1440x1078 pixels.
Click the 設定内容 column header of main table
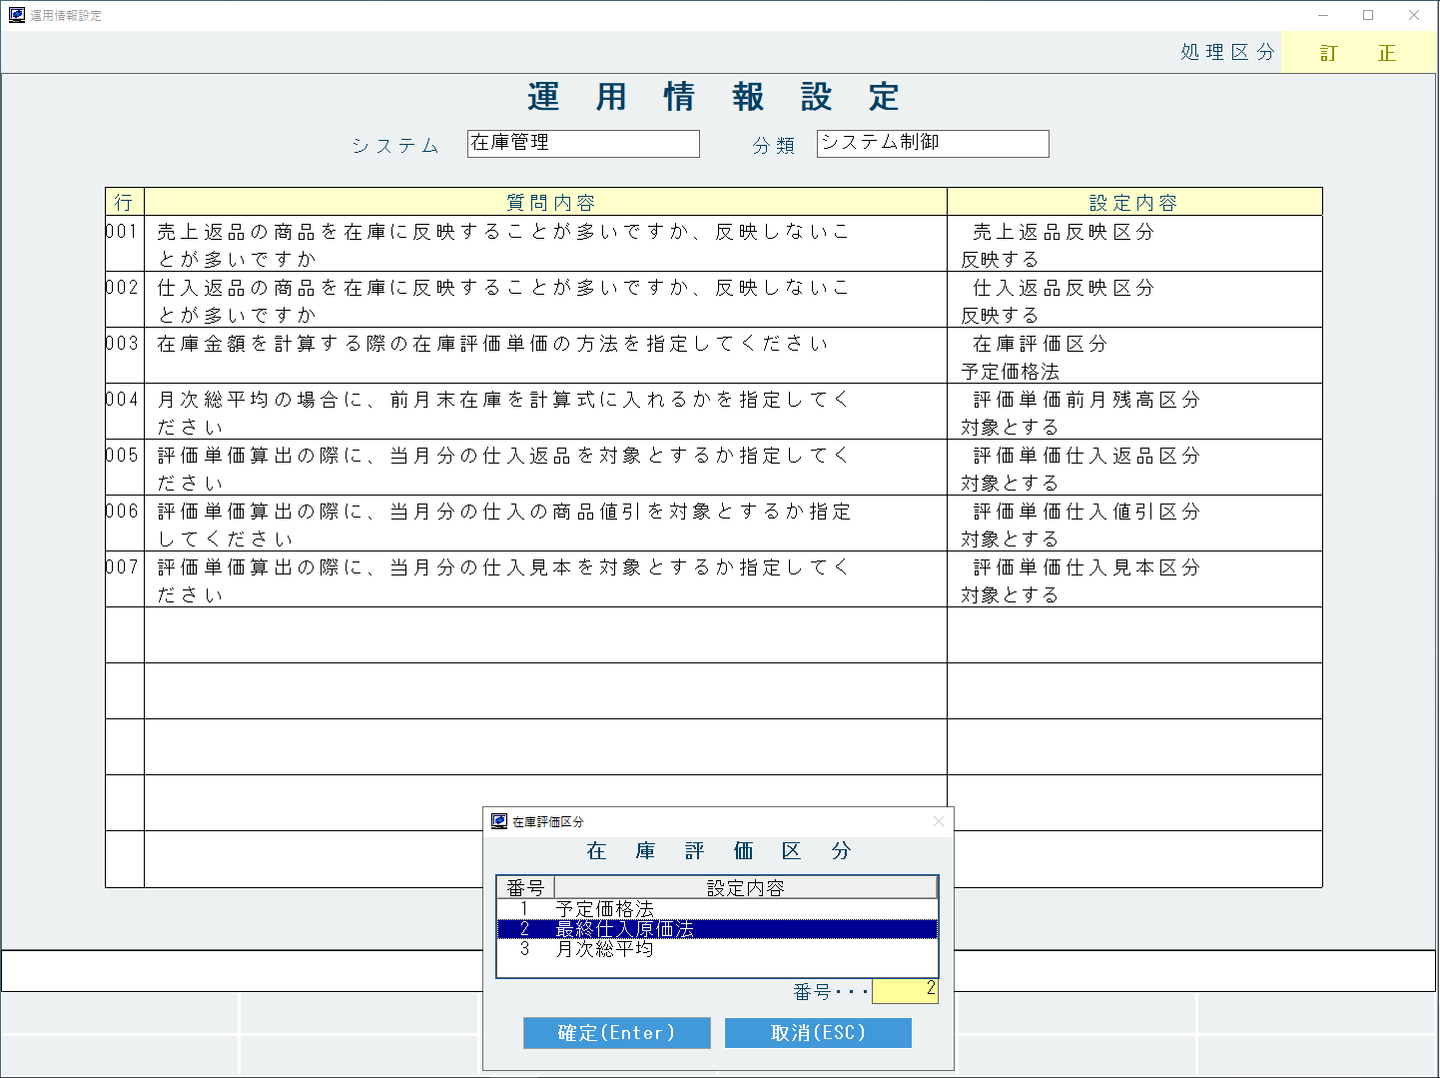[1135, 202]
